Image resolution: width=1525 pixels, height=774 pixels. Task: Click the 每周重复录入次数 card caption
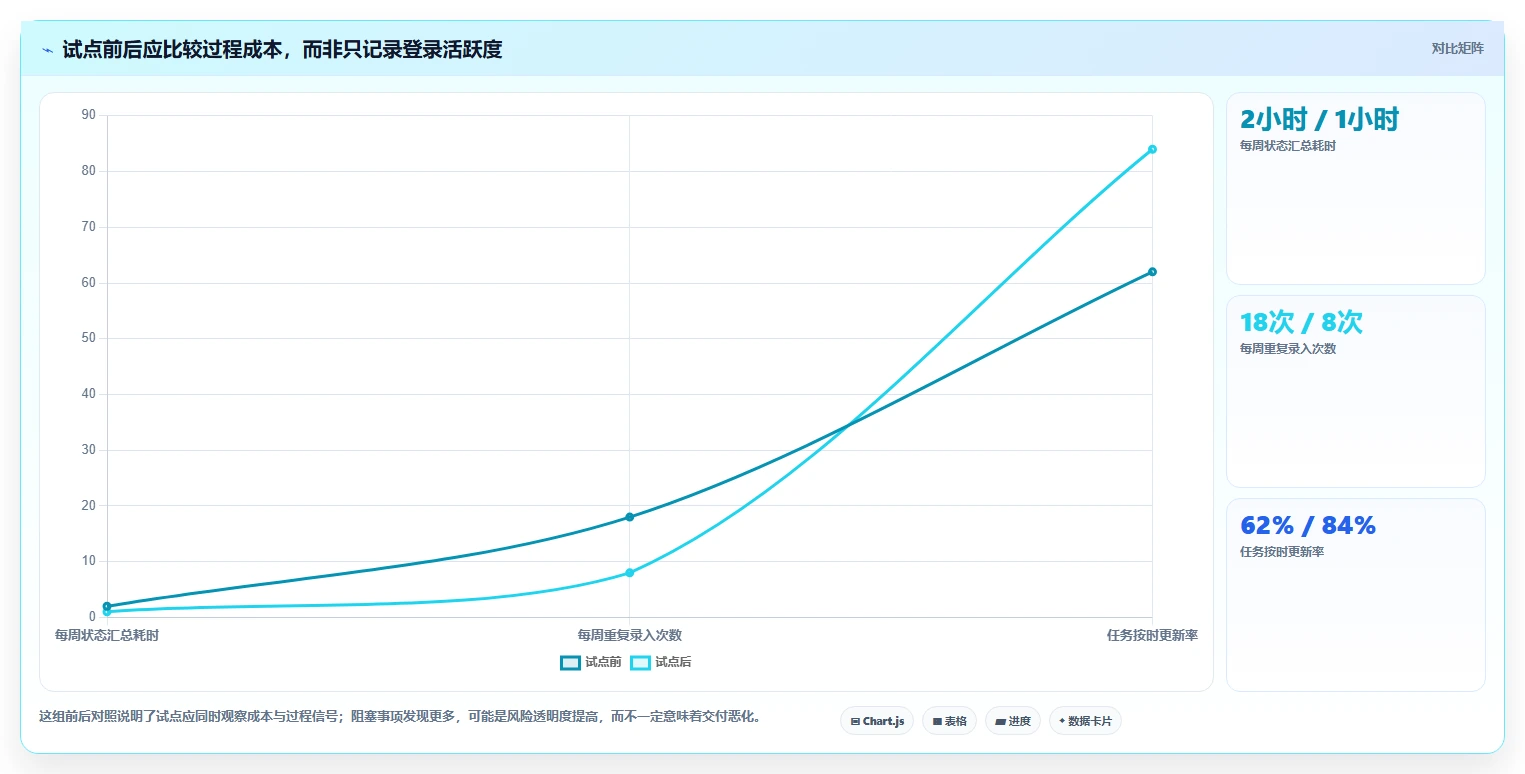[1288, 349]
